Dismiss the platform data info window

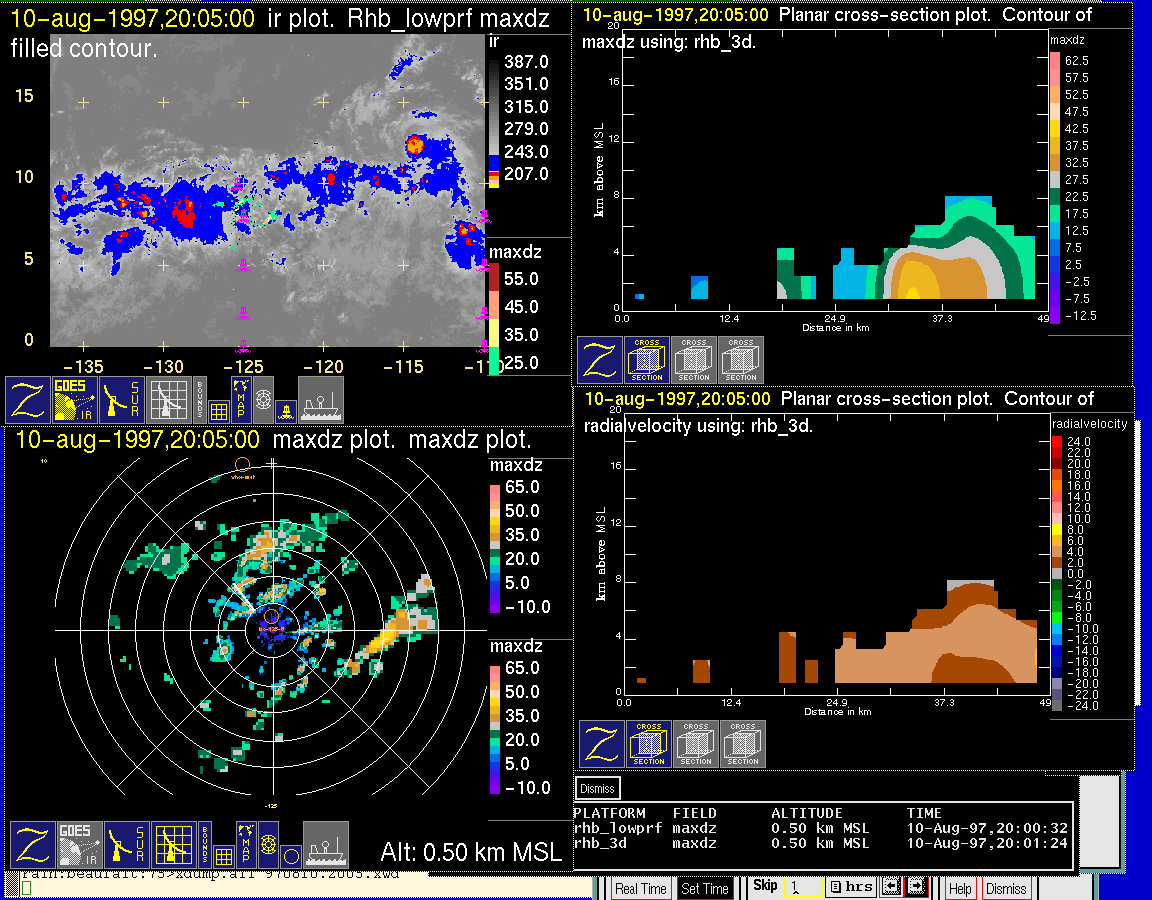pos(598,788)
